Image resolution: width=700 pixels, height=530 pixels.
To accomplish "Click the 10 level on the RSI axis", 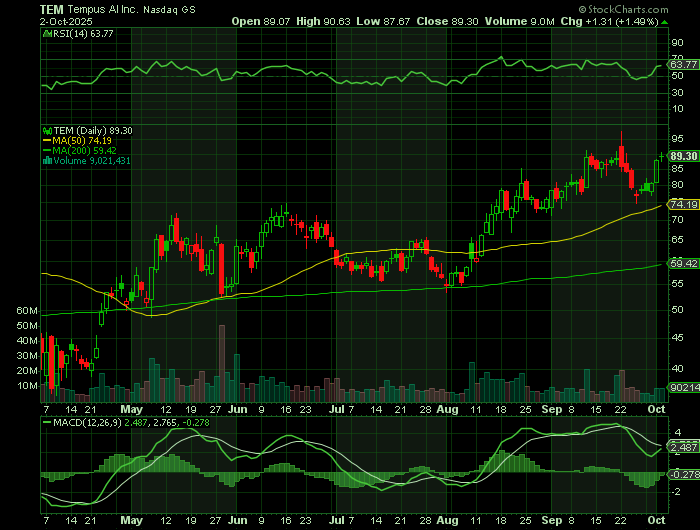I will (x=677, y=109).
